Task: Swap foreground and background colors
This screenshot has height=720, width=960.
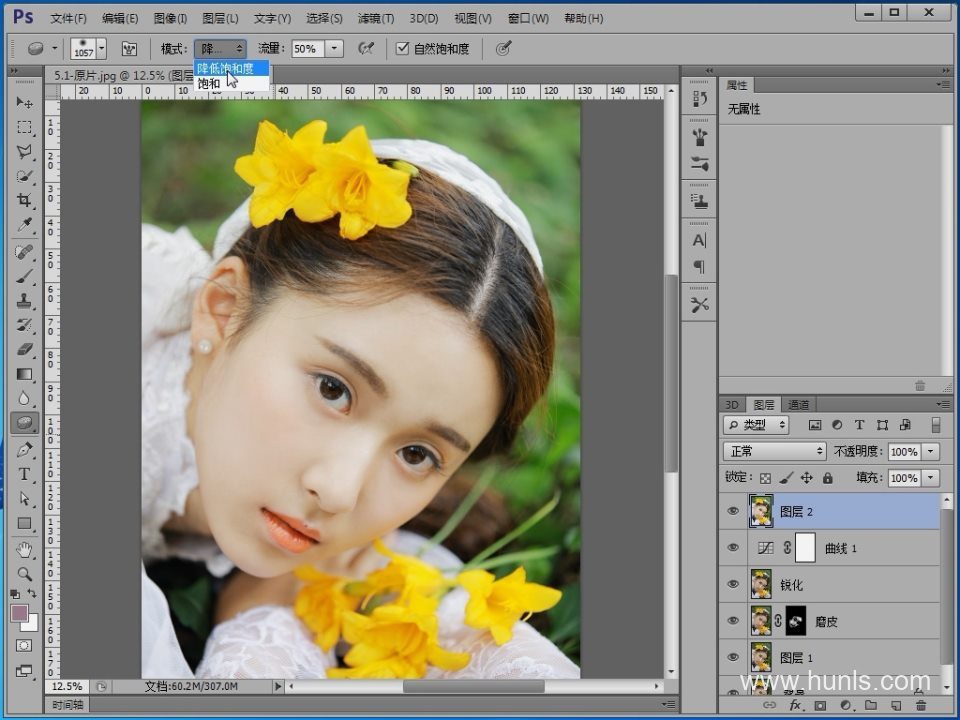Action: click(31, 593)
